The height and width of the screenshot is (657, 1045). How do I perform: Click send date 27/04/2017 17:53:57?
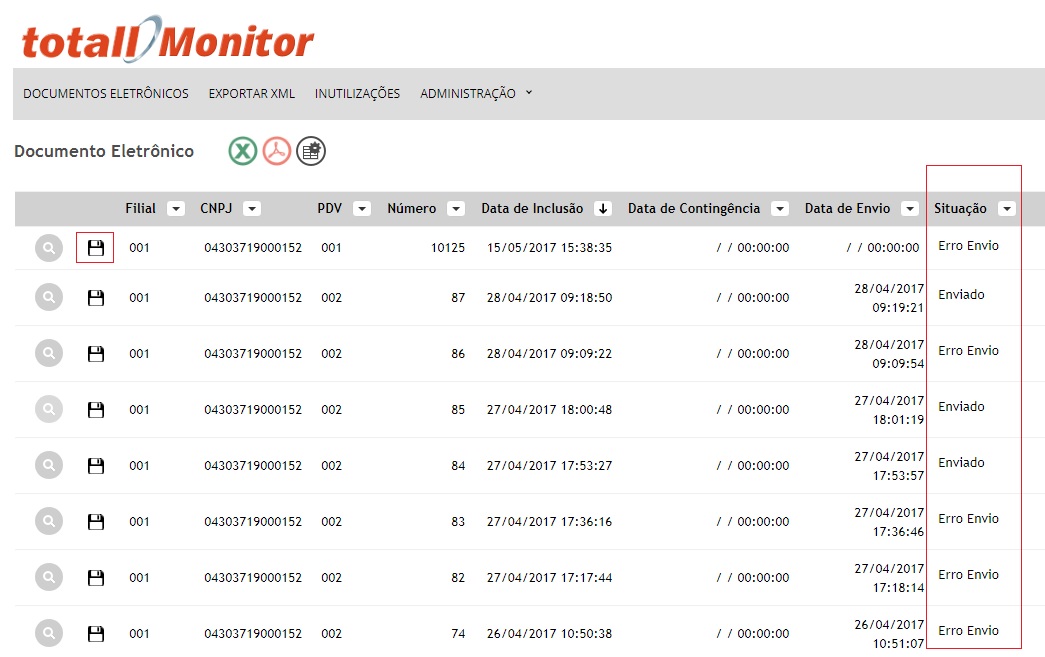coord(889,466)
